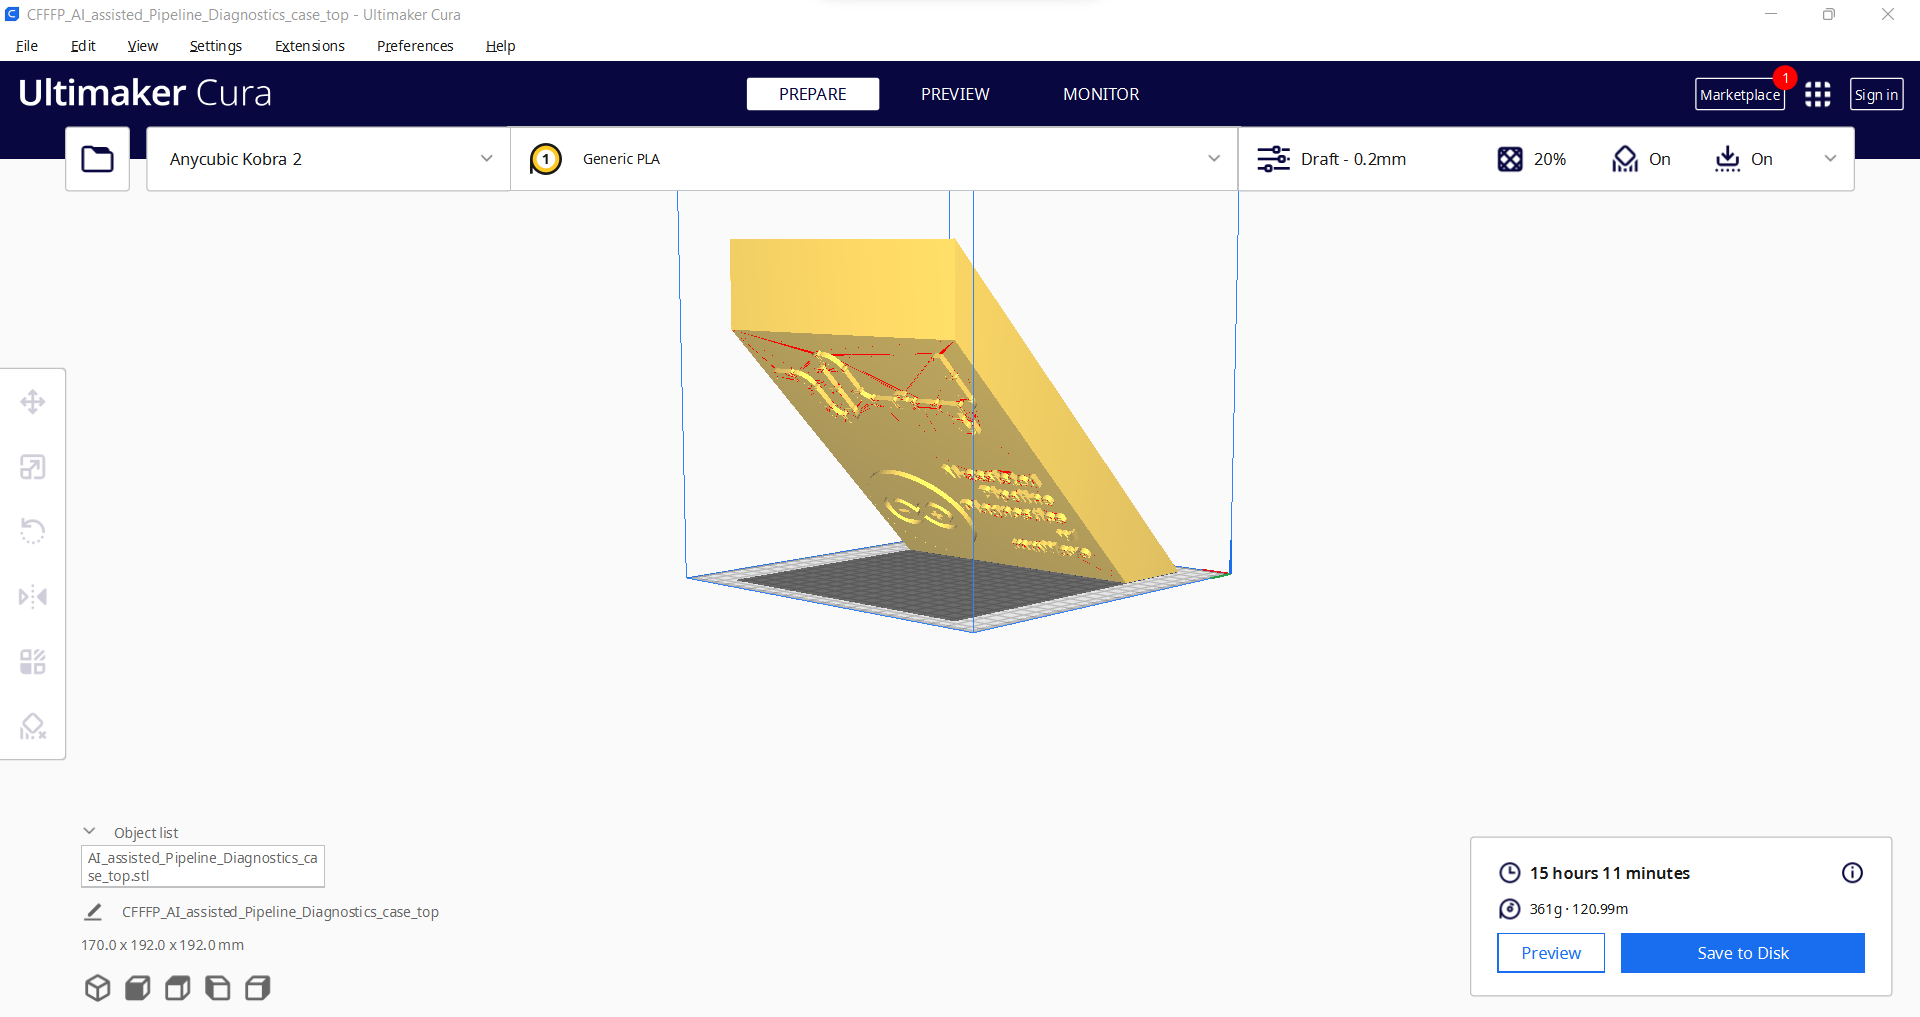Click the Cura app icon in title bar
This screenshot has height=1017, width=1920.
(x=12, y=14)
